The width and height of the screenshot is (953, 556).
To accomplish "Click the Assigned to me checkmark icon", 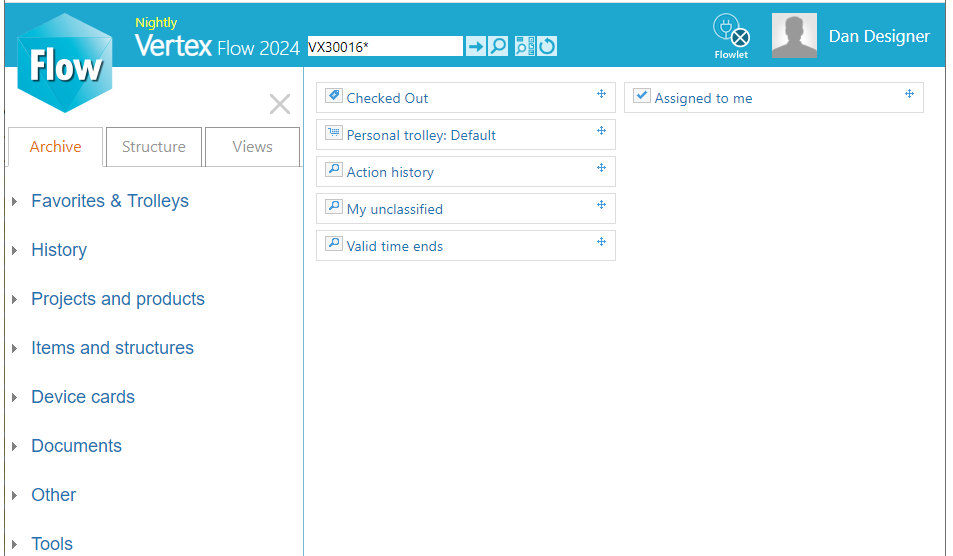I will (x=642, y=96).
